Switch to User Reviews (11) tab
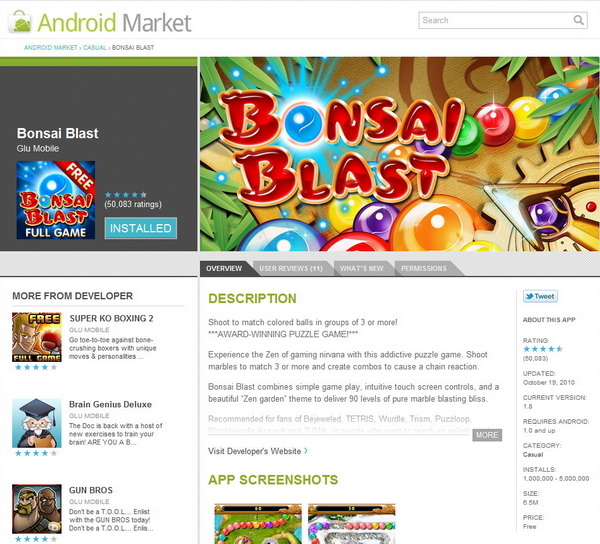Screen dimensions: 600x544 291,268
